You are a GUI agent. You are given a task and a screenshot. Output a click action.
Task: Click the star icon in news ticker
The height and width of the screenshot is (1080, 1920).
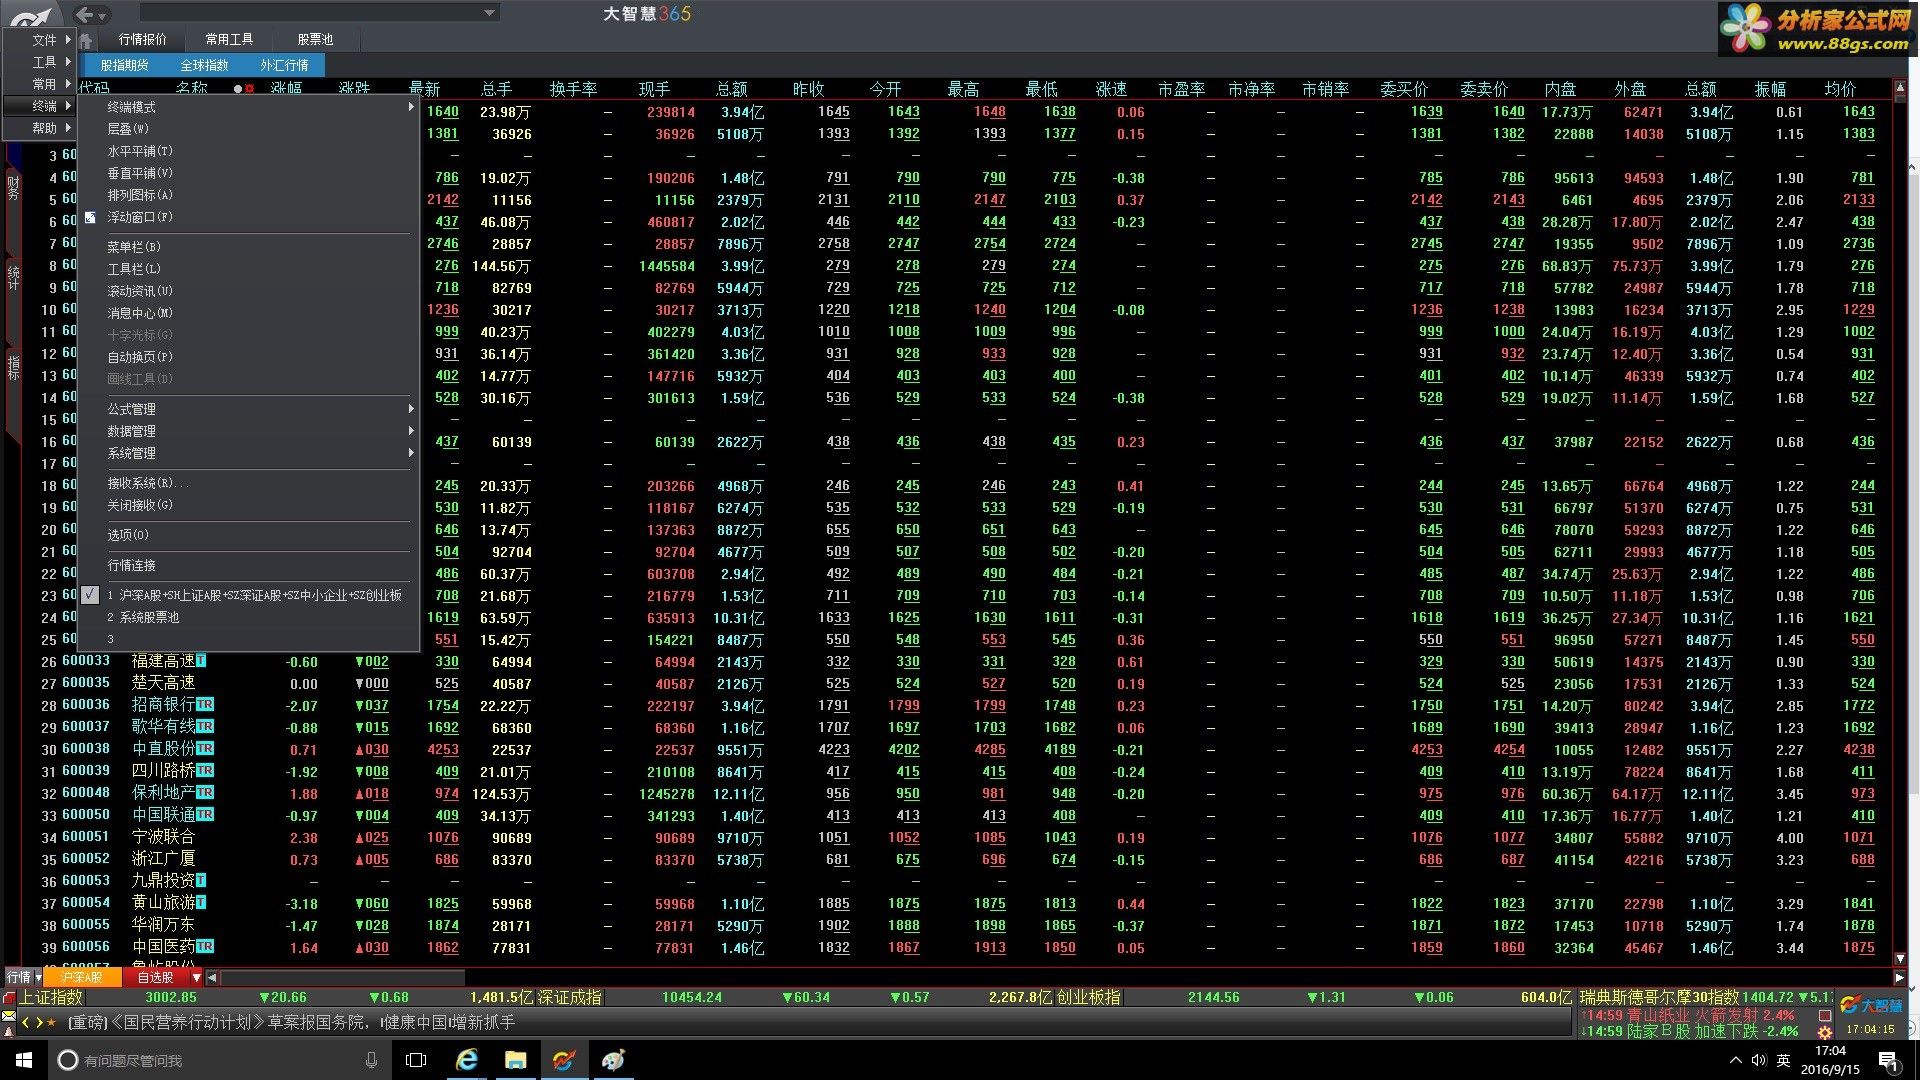(x=51, y=1022)
